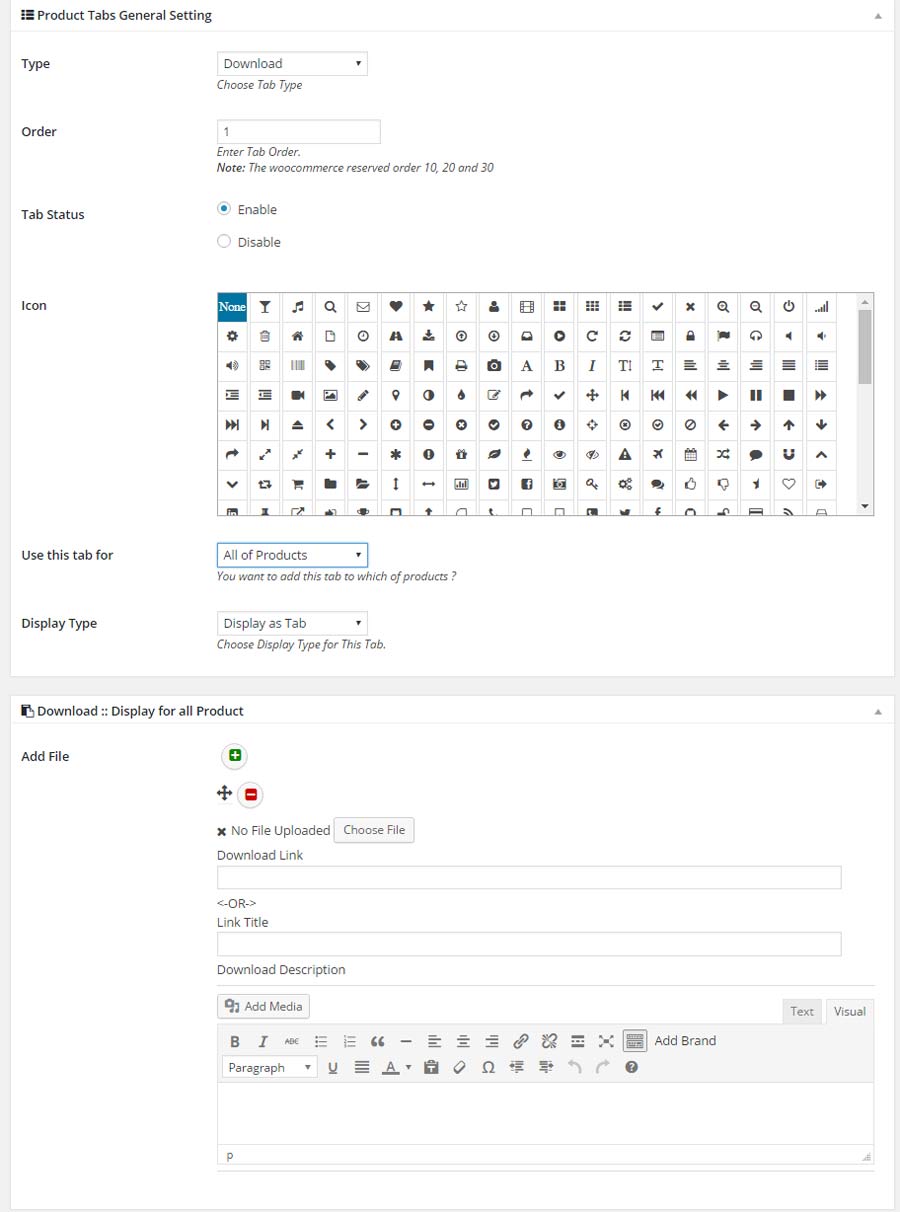Switch to the Text editor tab
Viewport: 900px width, 1212px height.
[x=802, y=1011]
